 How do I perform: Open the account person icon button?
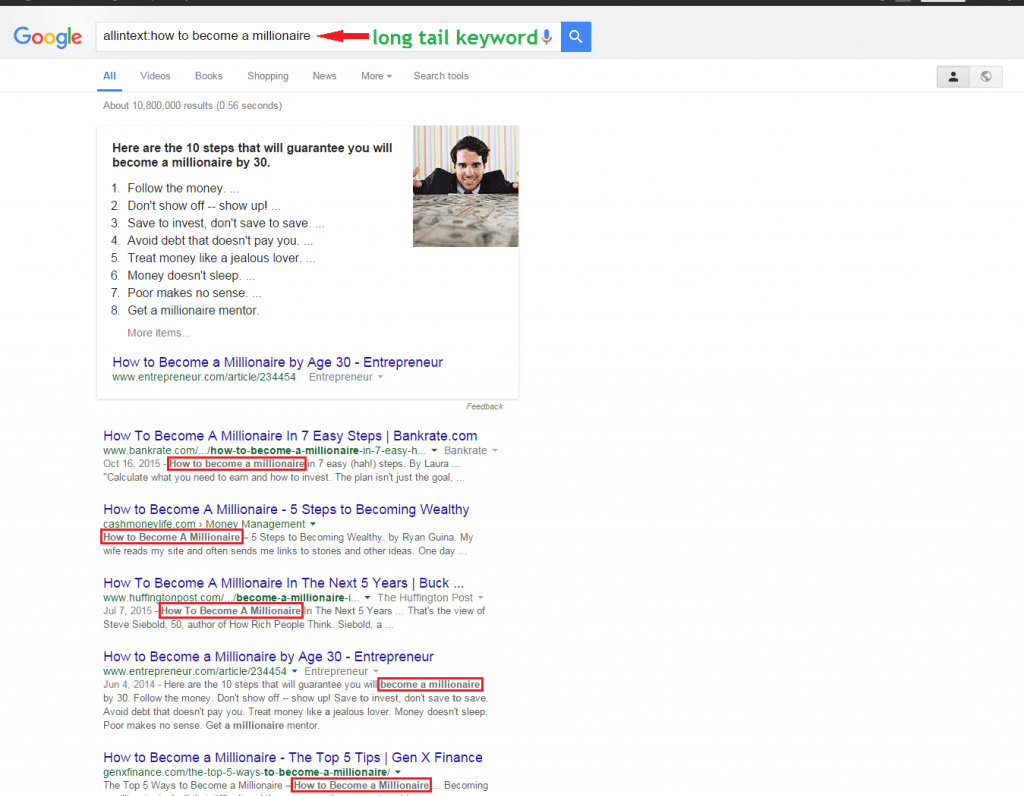pos(953,76)
